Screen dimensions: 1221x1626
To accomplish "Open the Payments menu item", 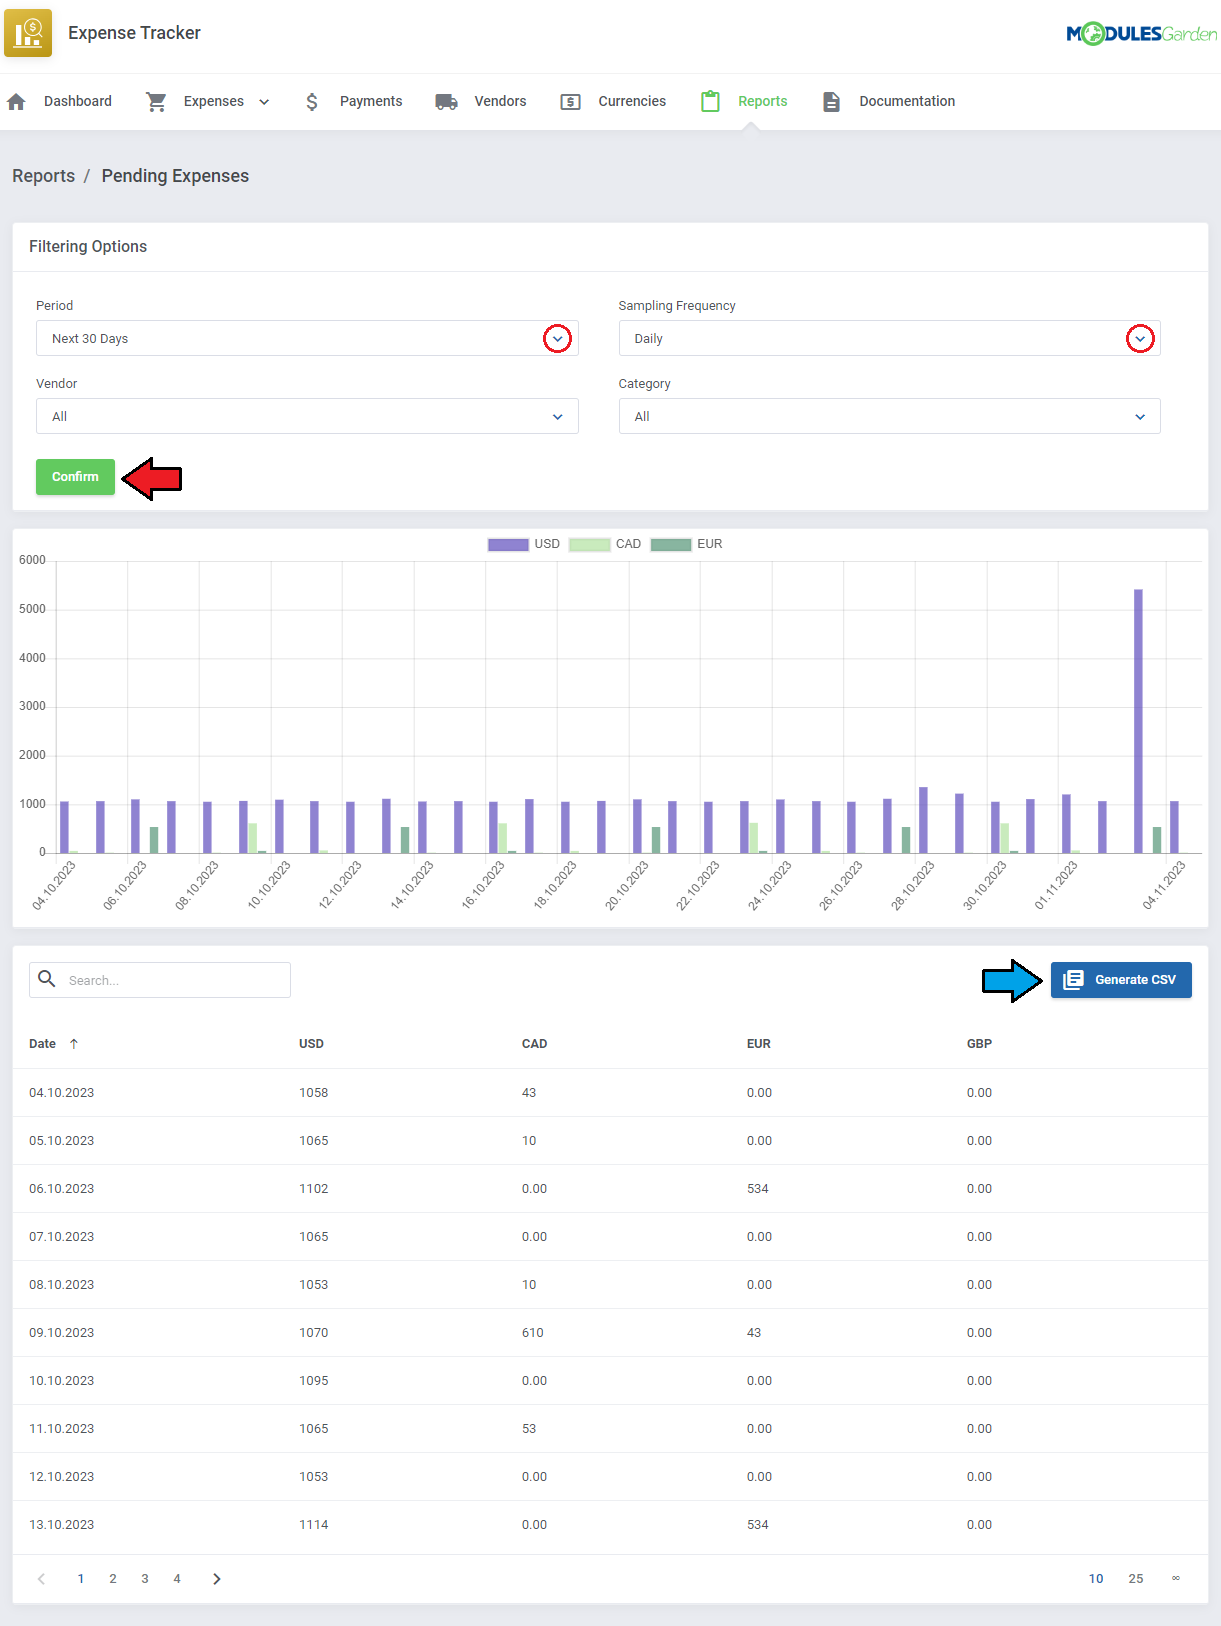I will click(x=371, y=101).
